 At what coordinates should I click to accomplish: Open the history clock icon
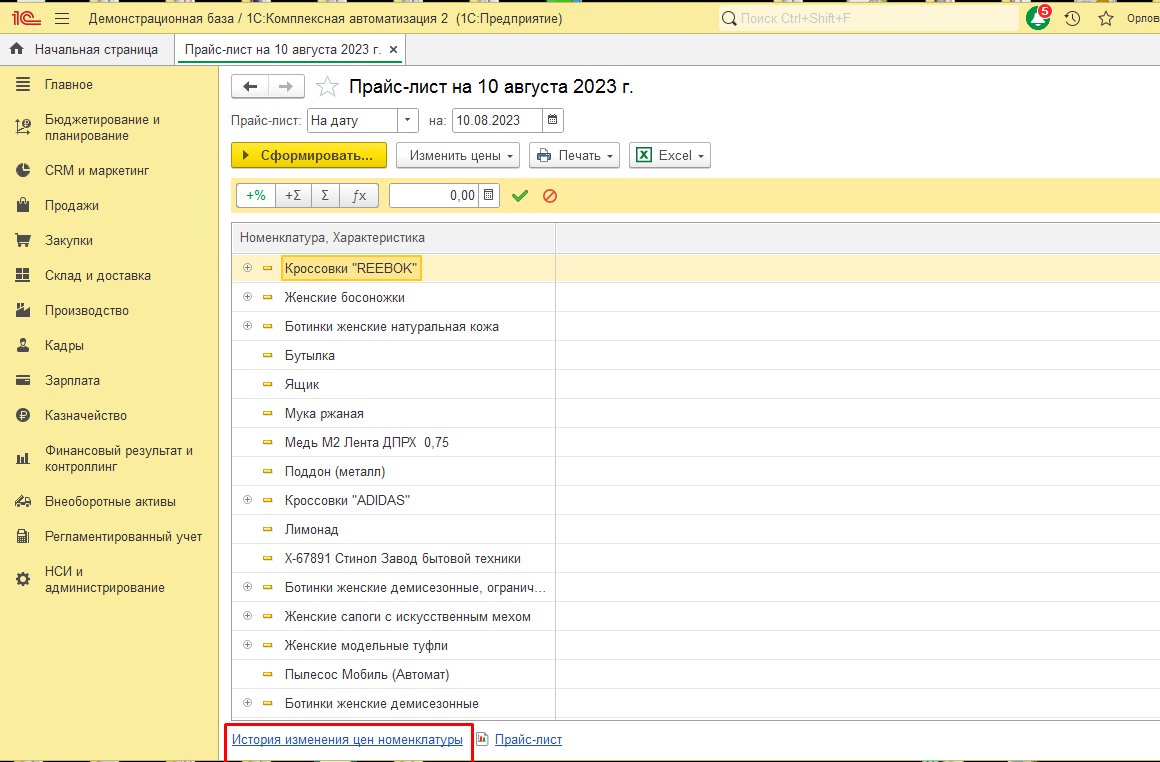(1072, 18)
